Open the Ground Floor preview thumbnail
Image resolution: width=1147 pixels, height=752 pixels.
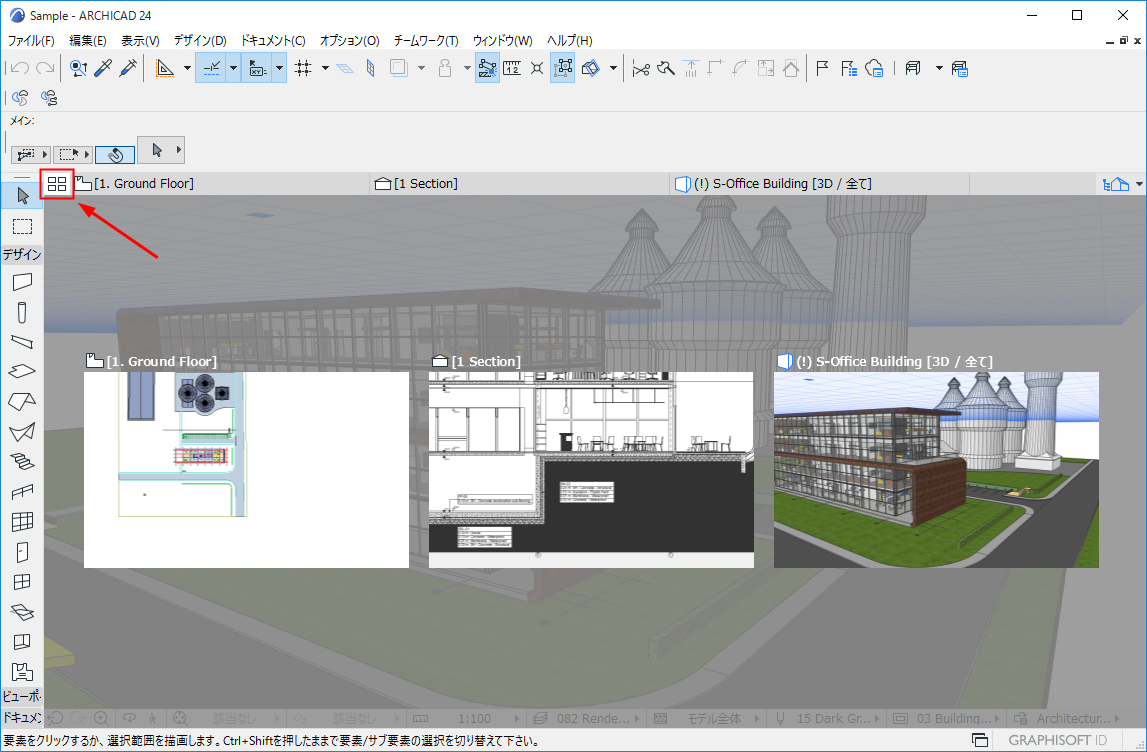pos(246,470)
